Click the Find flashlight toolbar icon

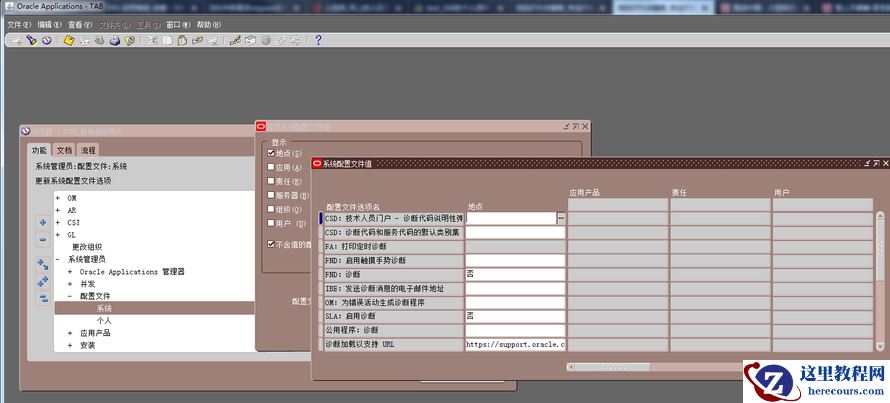[32, 41]
